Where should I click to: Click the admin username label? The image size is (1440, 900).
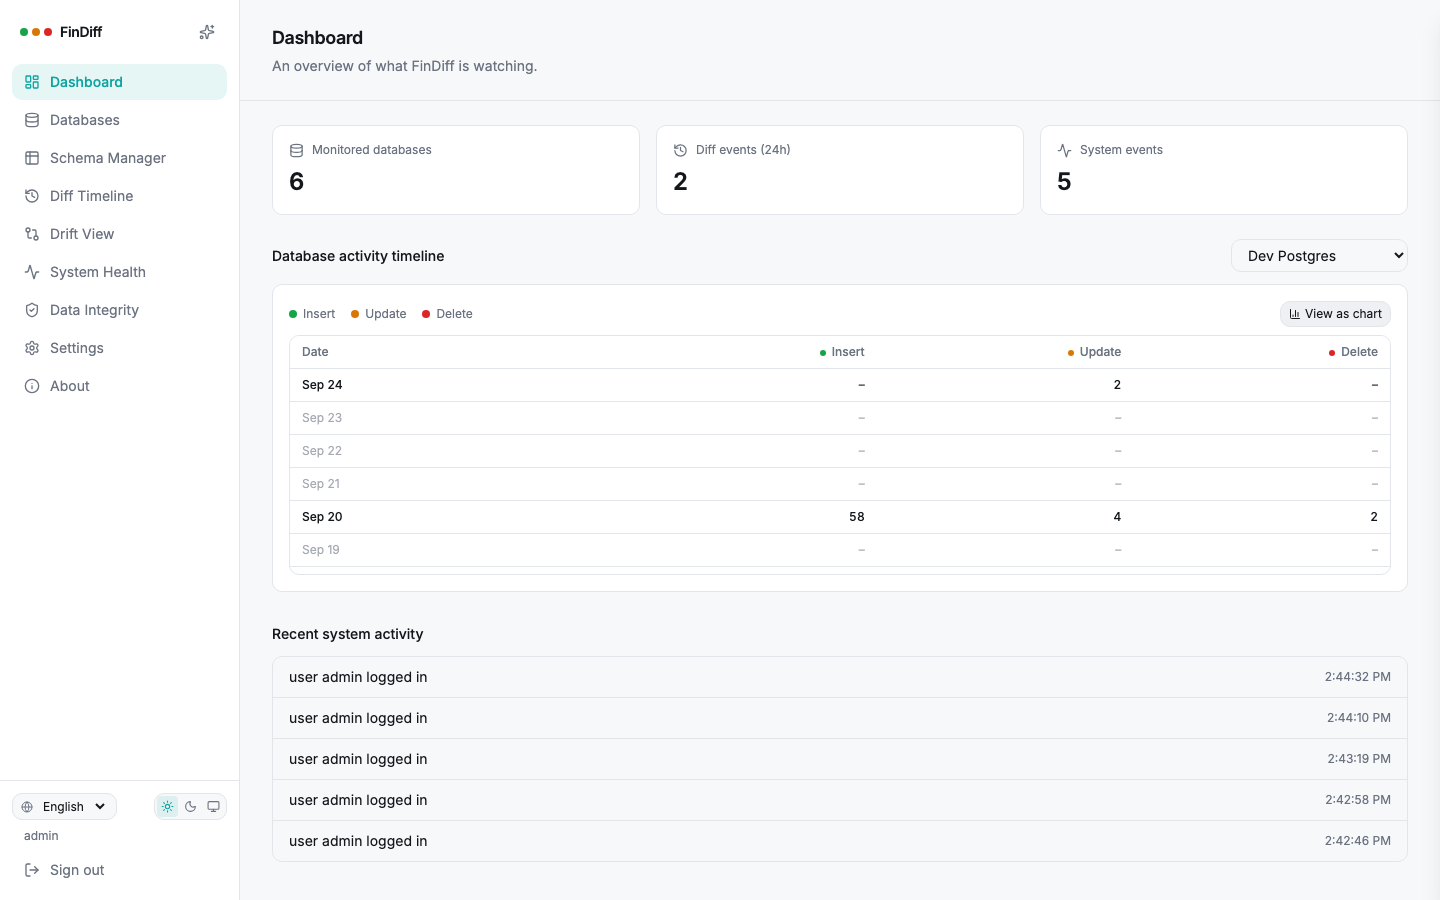(41, 836)
